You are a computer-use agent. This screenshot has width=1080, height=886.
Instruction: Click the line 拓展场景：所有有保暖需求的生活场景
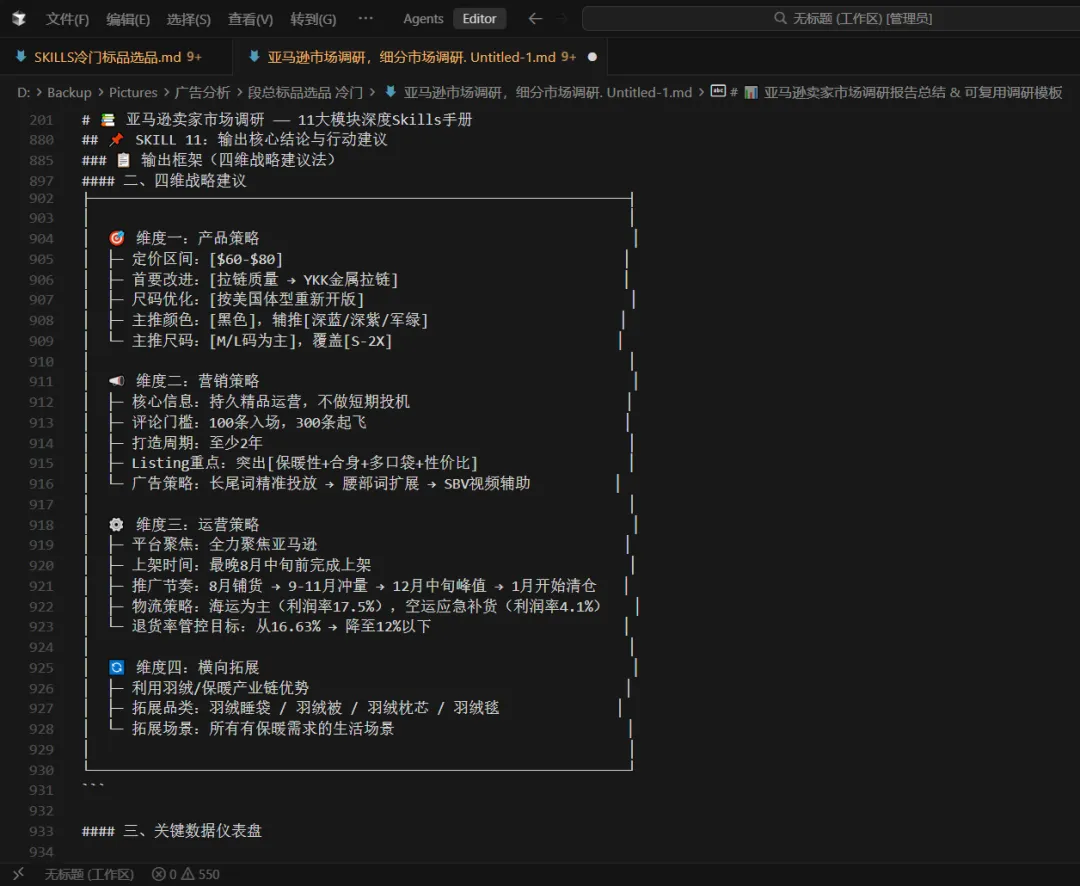263,729
